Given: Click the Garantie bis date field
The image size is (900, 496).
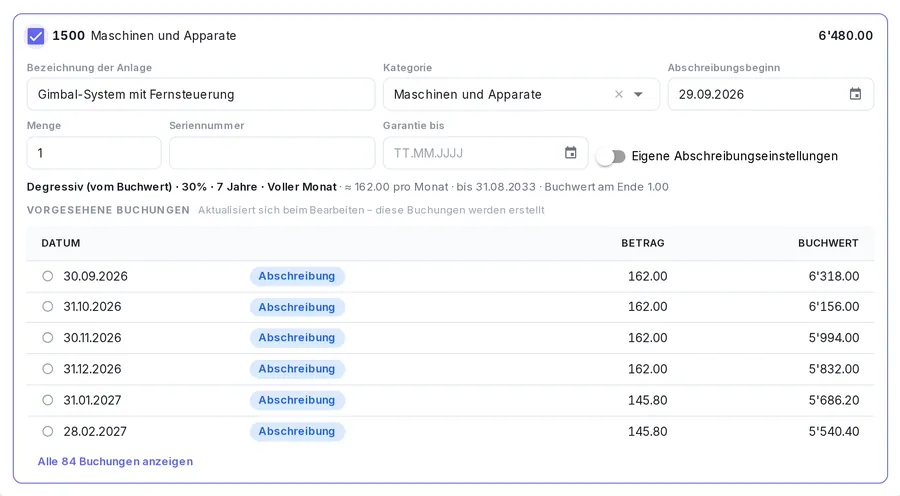Looking at the screenshot, I should pyautogui.click(x=486, y=153).
